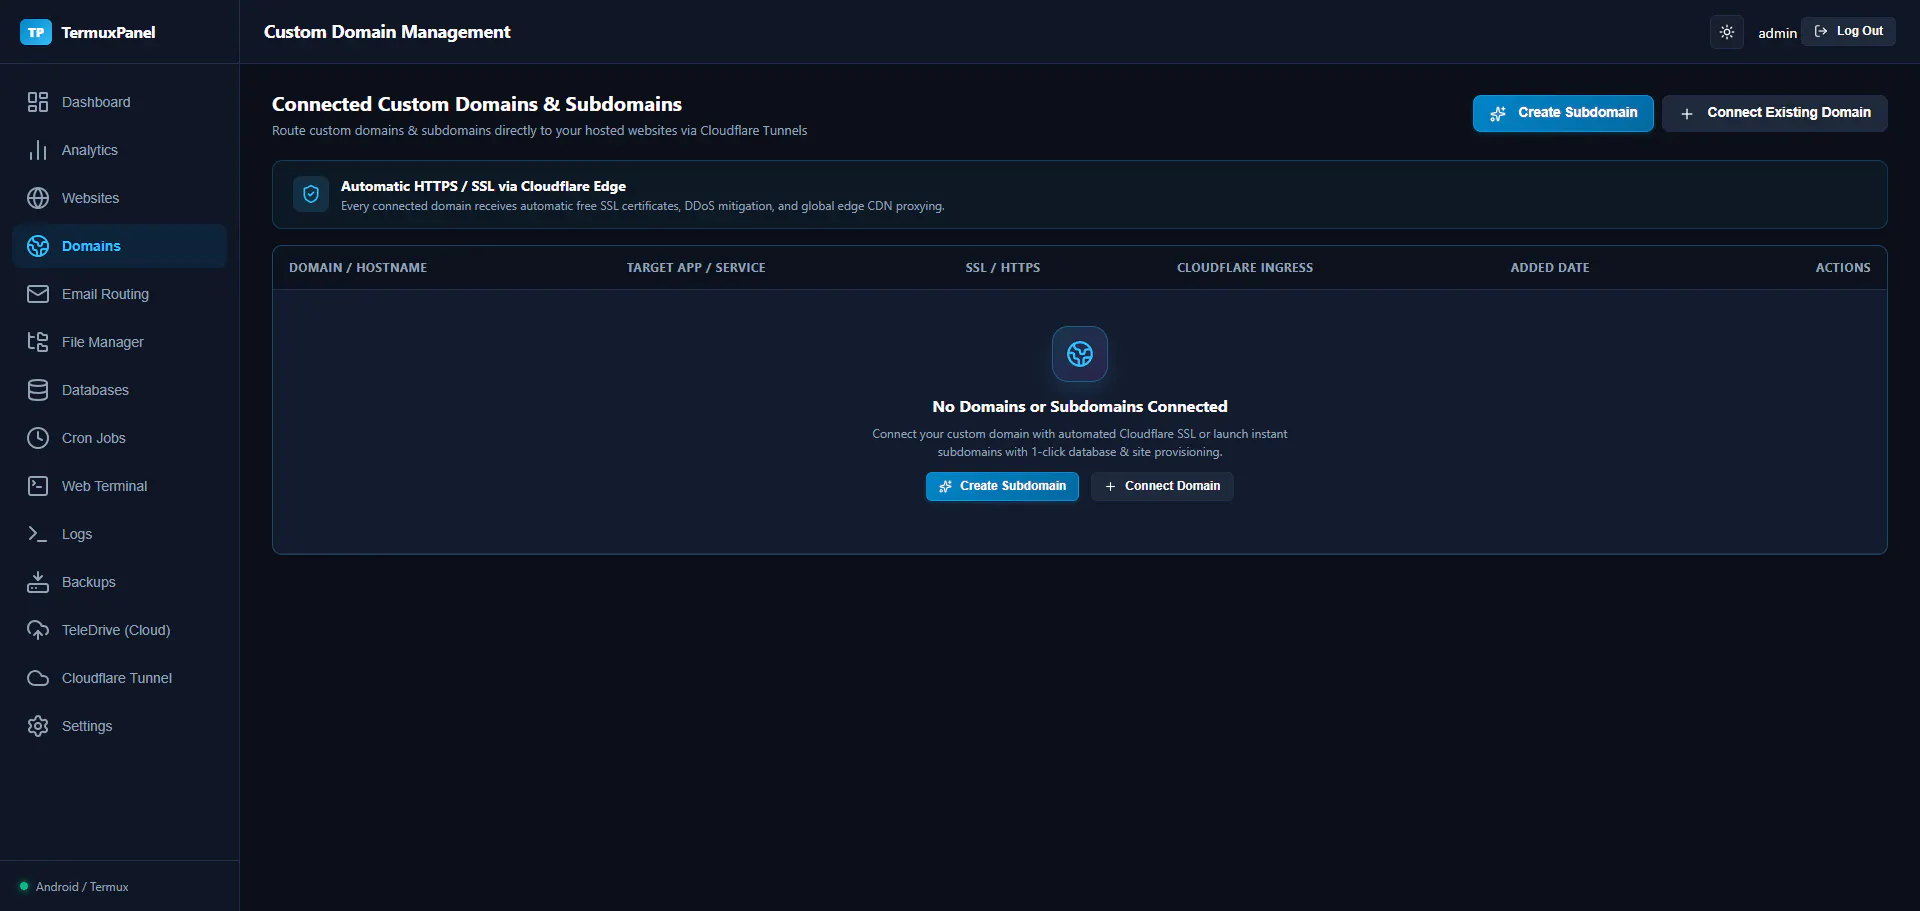The image size is (1920, 911).
Task: View Logs page
Action: [120, 534]
